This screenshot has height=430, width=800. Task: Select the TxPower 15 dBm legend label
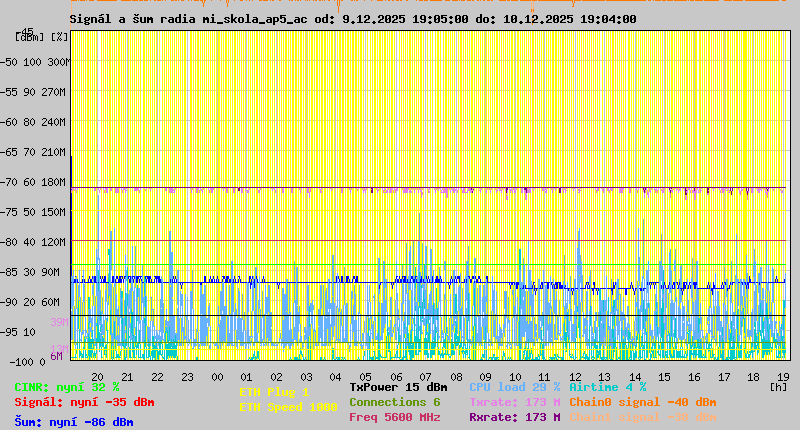pos(398,387)
